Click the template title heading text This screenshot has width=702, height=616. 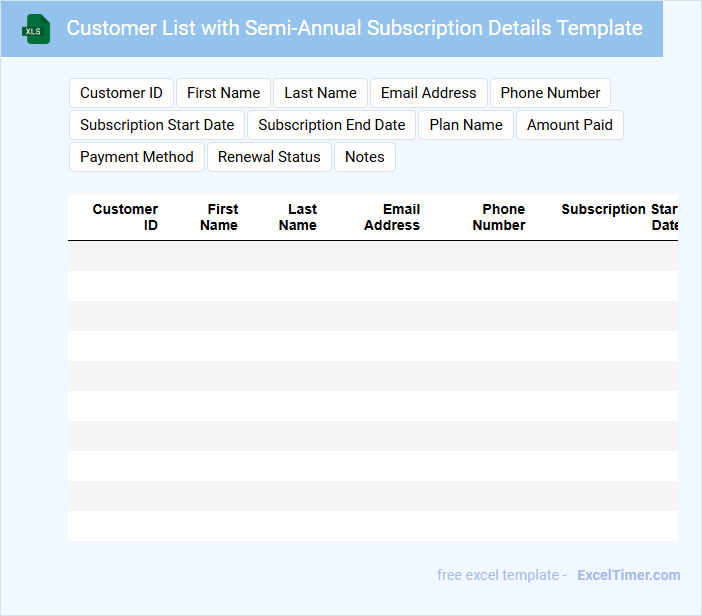point(354,28)
